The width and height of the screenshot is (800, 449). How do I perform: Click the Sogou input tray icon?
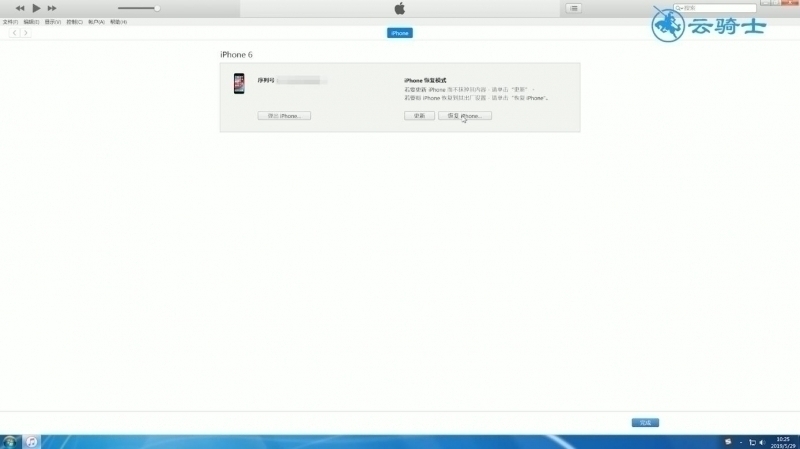point(728,442)
